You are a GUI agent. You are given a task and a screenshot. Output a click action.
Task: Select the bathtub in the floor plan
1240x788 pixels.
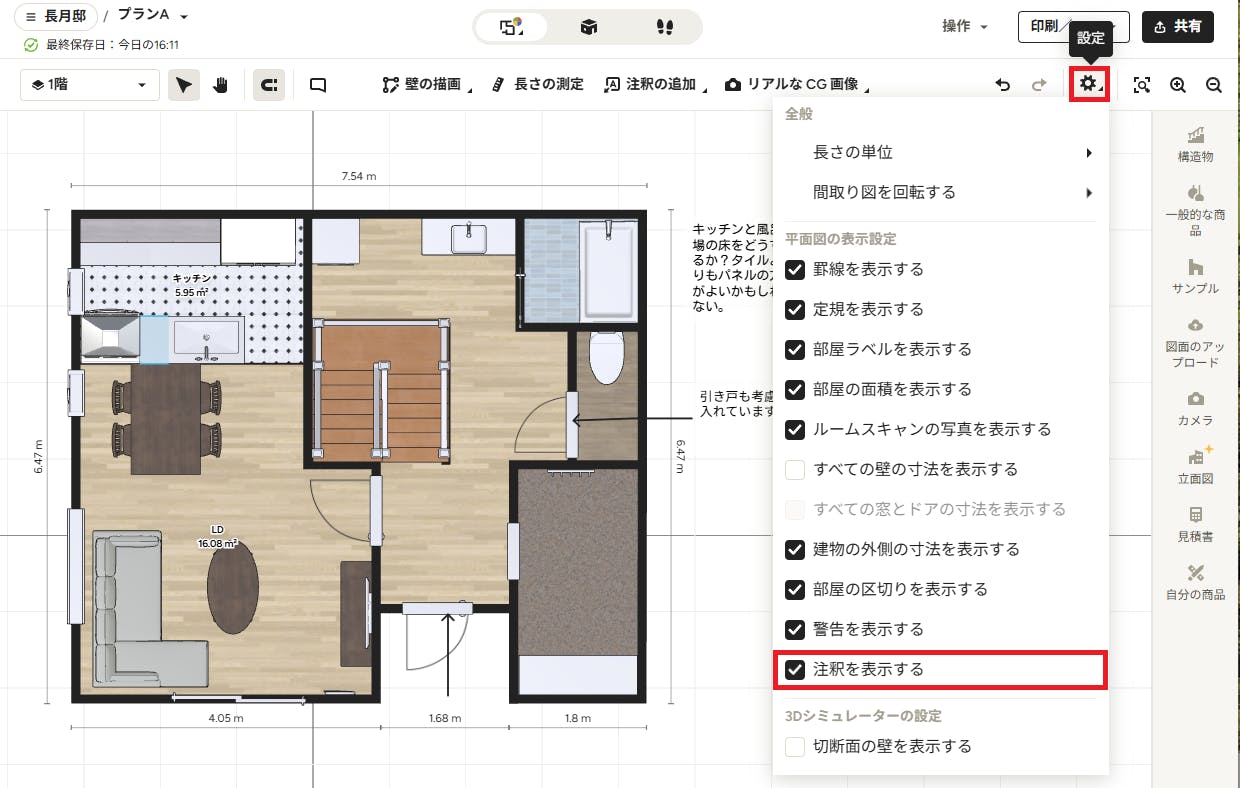coord(608,270)
